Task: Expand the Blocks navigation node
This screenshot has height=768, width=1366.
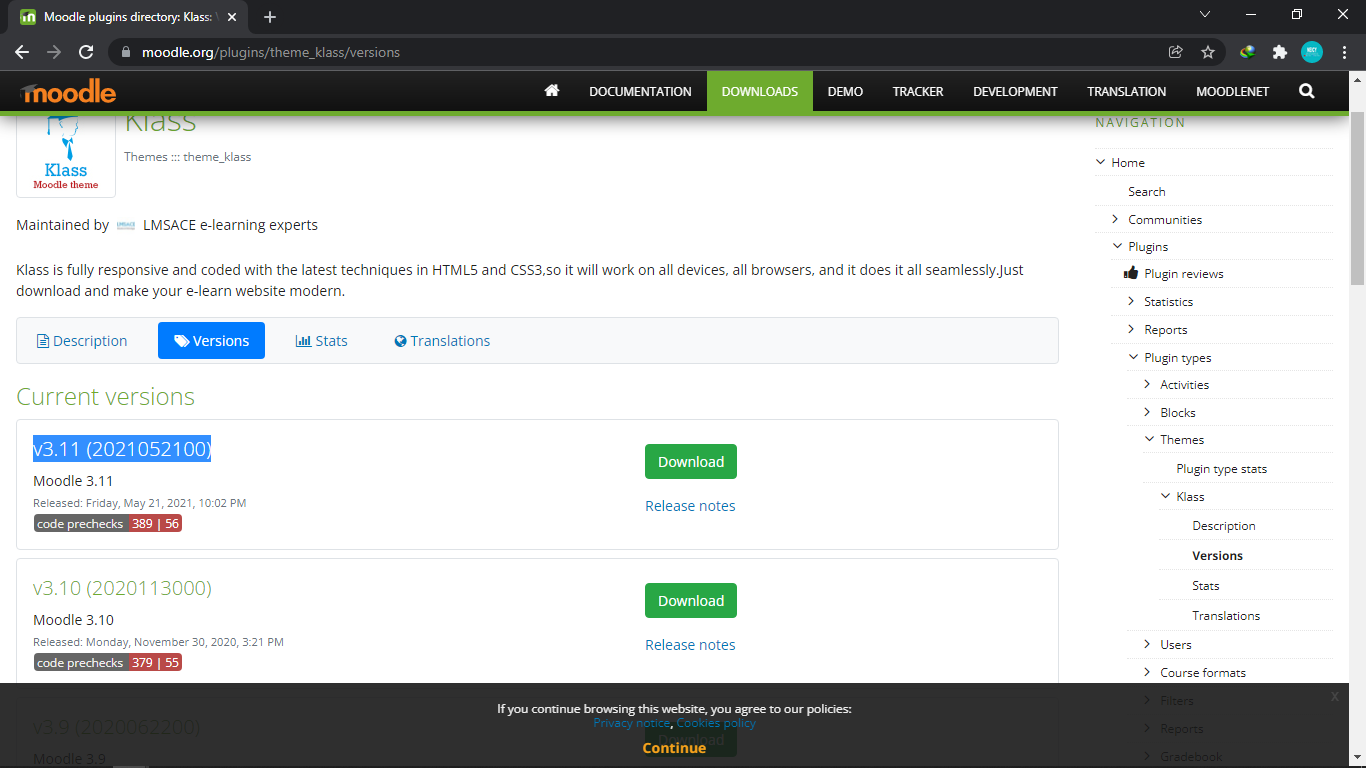Action: pyautogui.click(x=1148, y=412)
